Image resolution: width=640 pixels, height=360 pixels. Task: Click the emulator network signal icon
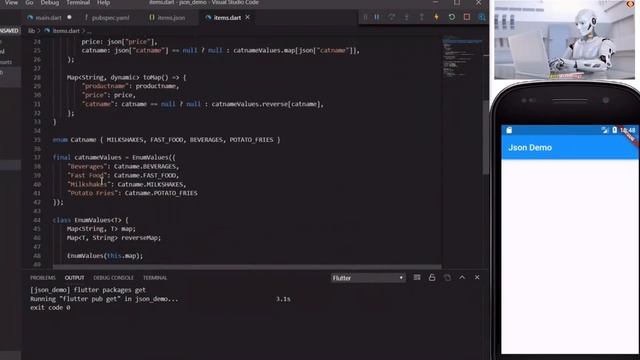(604, 130)
